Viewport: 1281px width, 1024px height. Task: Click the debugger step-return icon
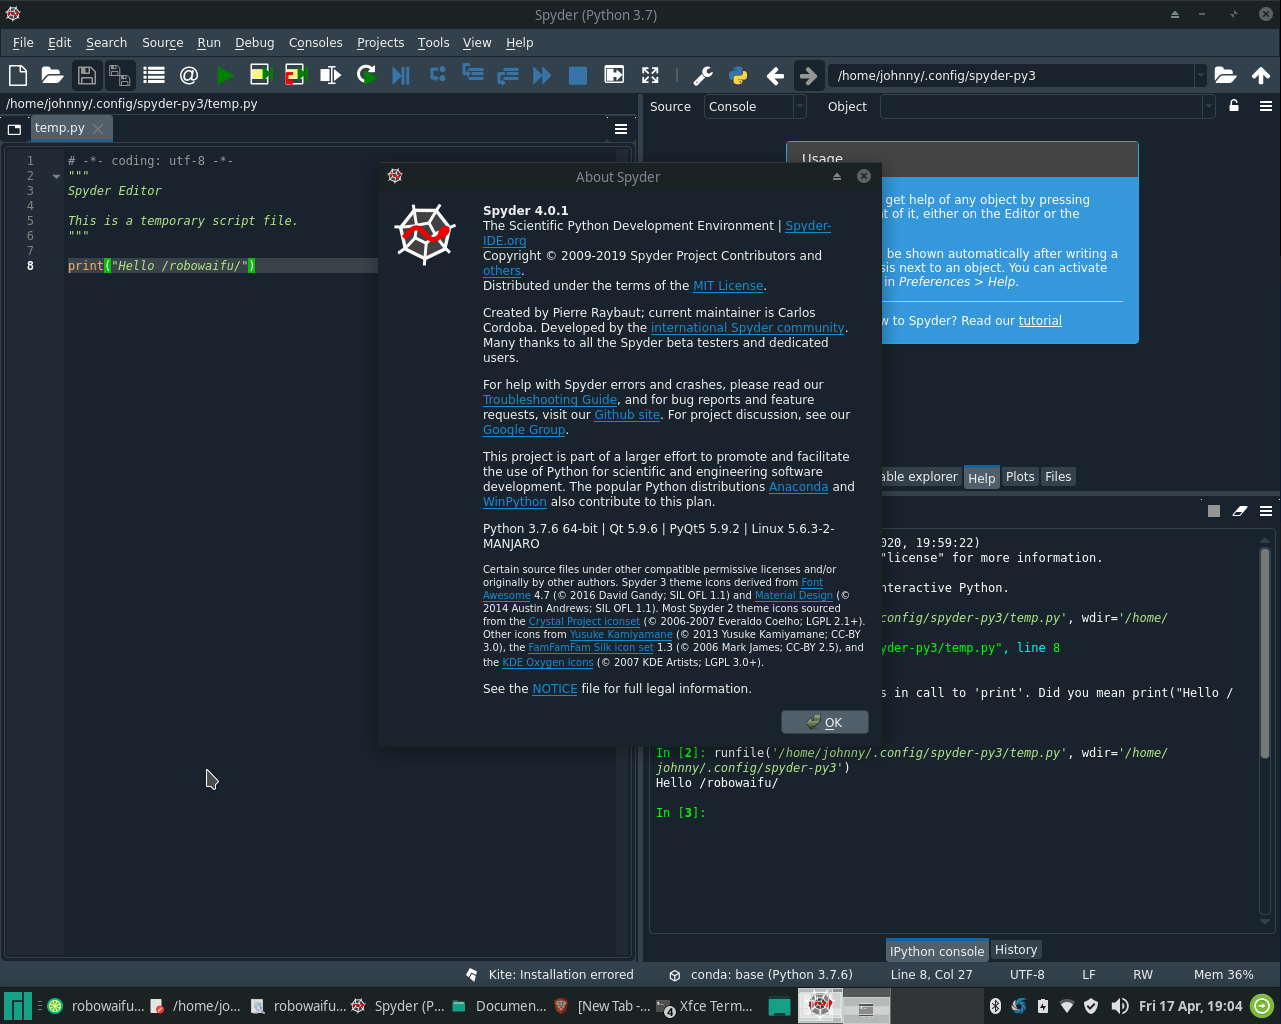click(x=507, y=75)
